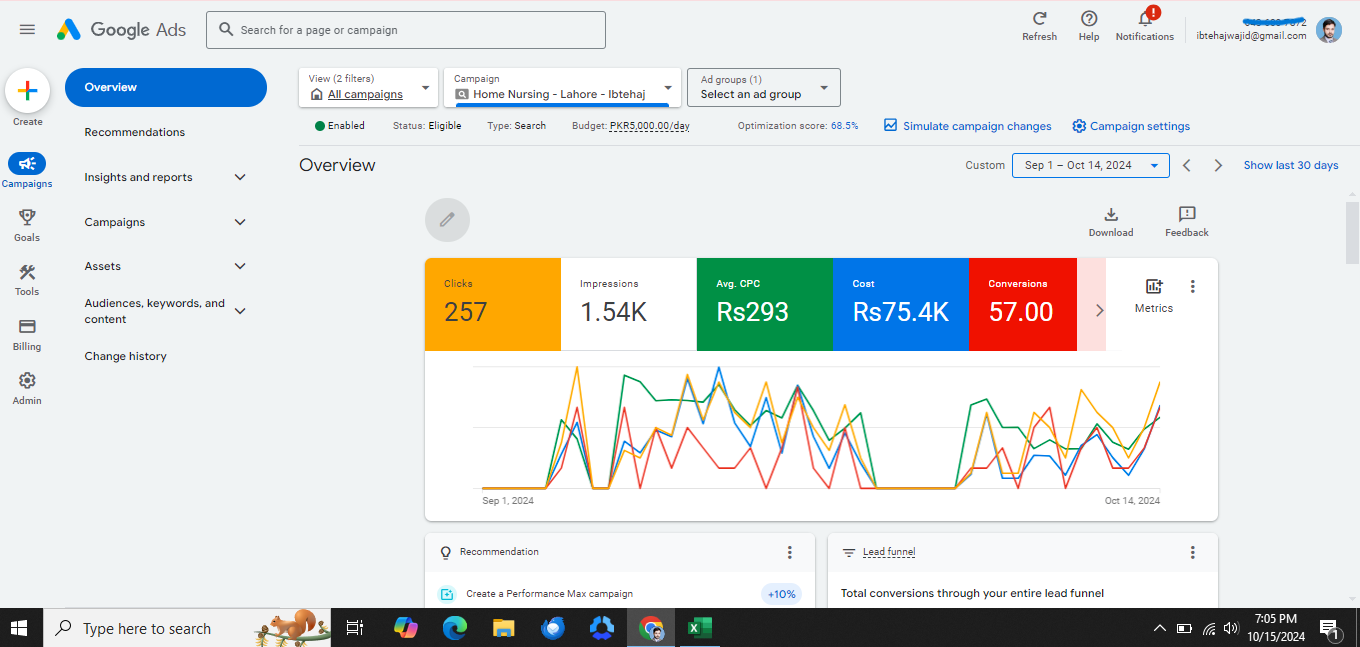Open the Tools wrench icon

(x=27, y=273)
